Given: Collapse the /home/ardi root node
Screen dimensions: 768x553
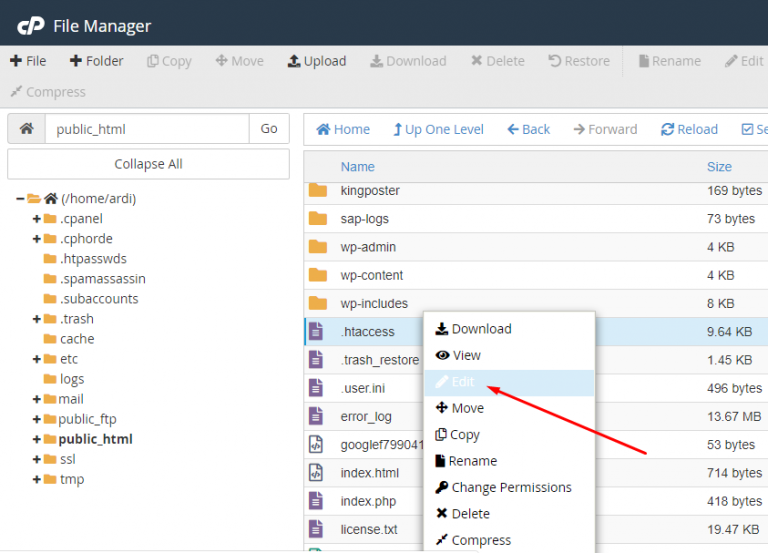Looking at the screenshot, I should click(x=20, y=199).
